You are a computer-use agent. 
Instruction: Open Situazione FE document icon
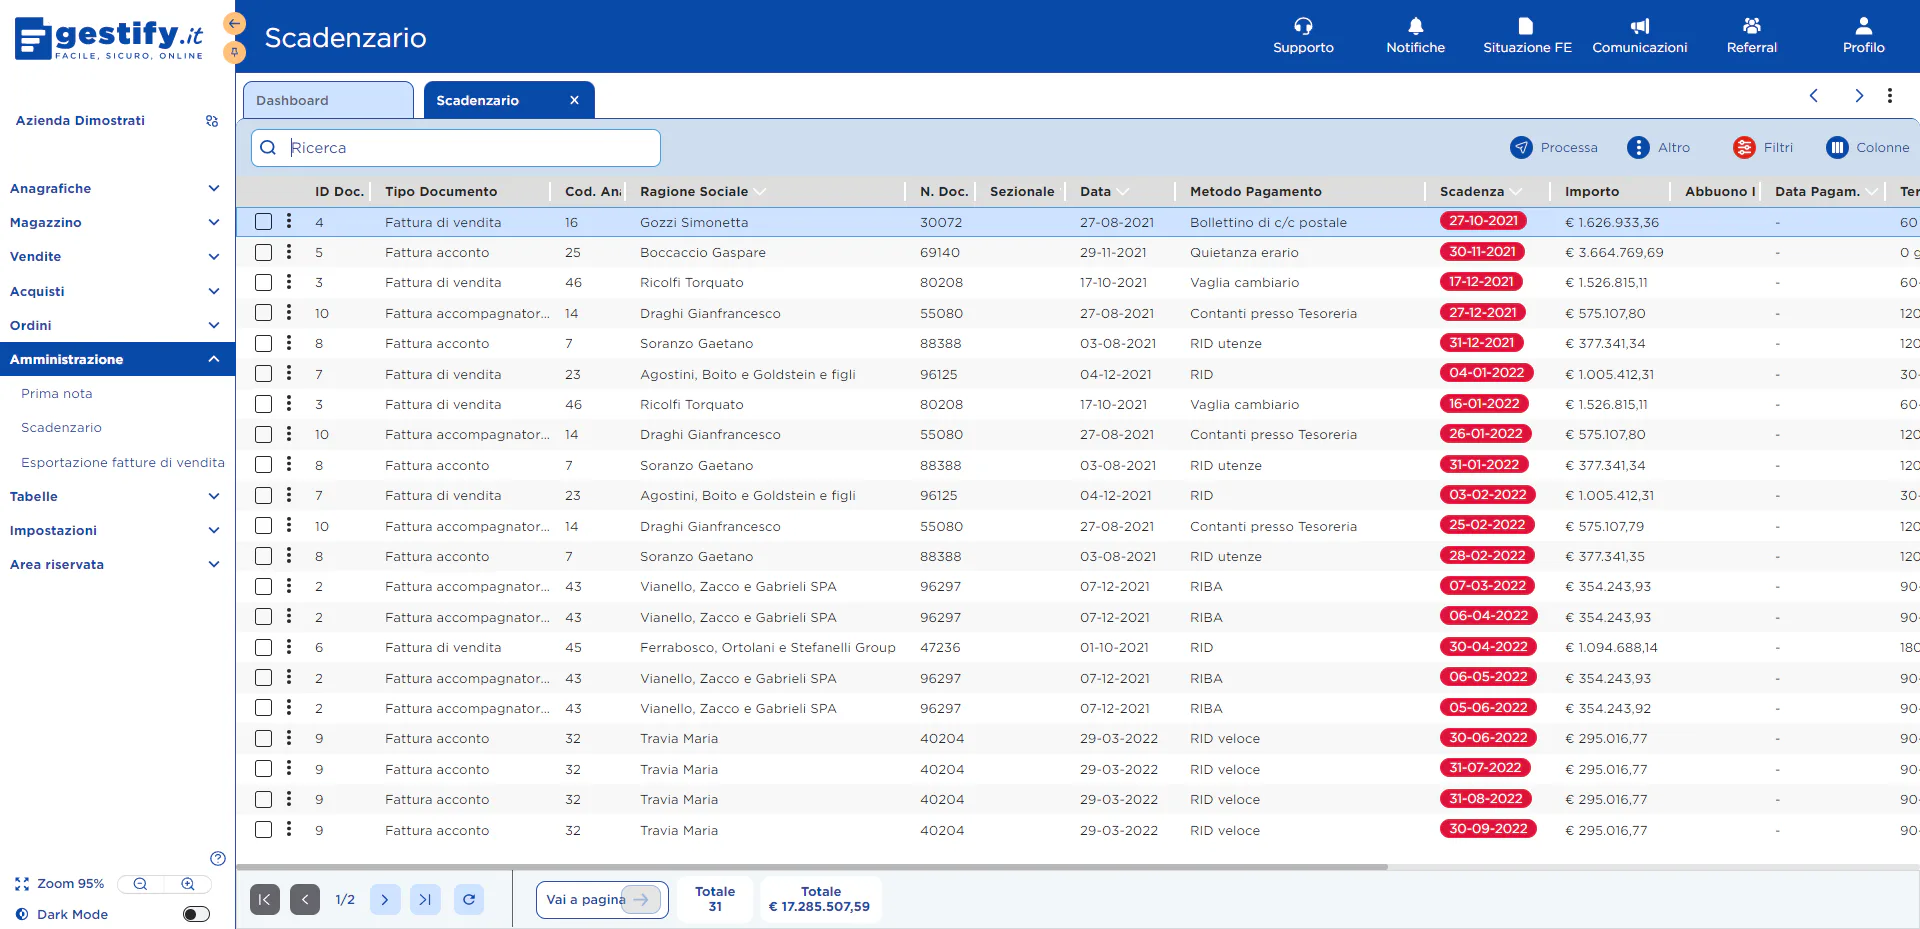click(x=1526, y=26)
